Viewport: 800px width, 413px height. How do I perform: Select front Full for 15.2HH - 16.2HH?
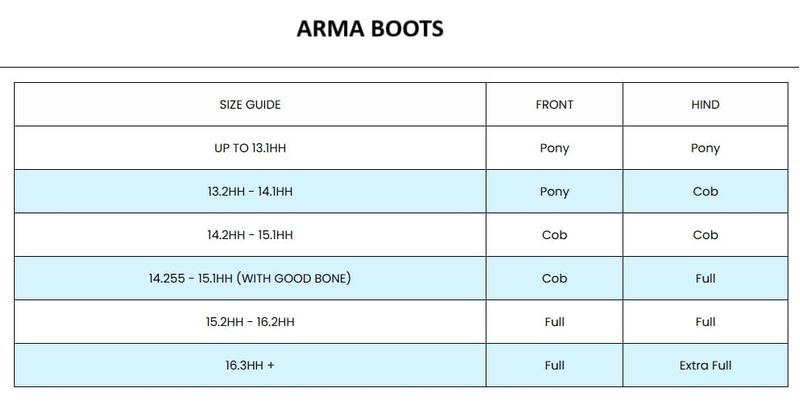coord(554,322)
